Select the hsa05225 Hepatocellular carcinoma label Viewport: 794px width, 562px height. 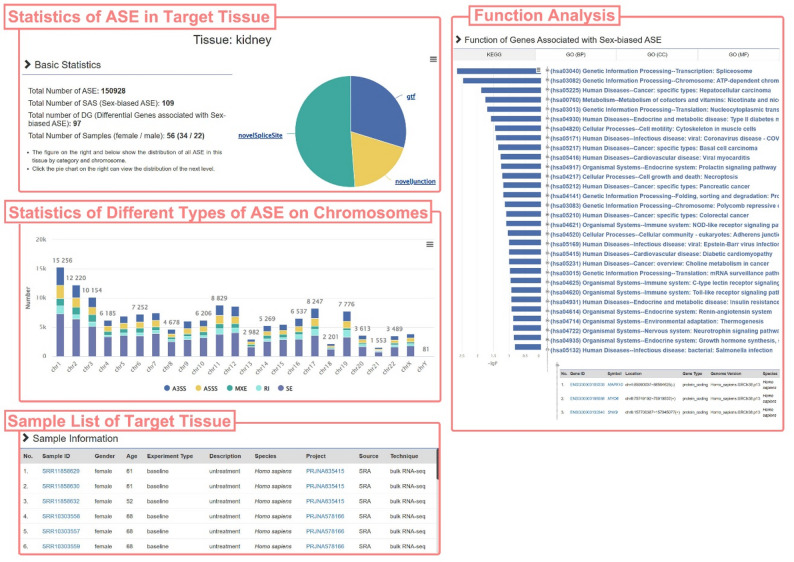[x=661, y=90]
